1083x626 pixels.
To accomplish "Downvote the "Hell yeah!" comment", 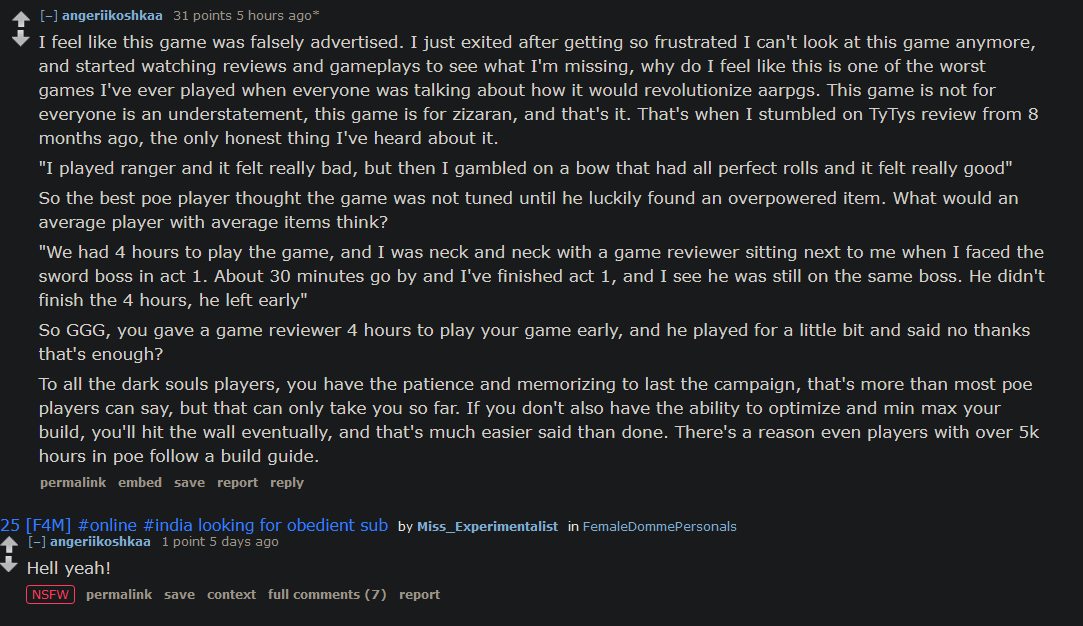I will pos(9,565).
